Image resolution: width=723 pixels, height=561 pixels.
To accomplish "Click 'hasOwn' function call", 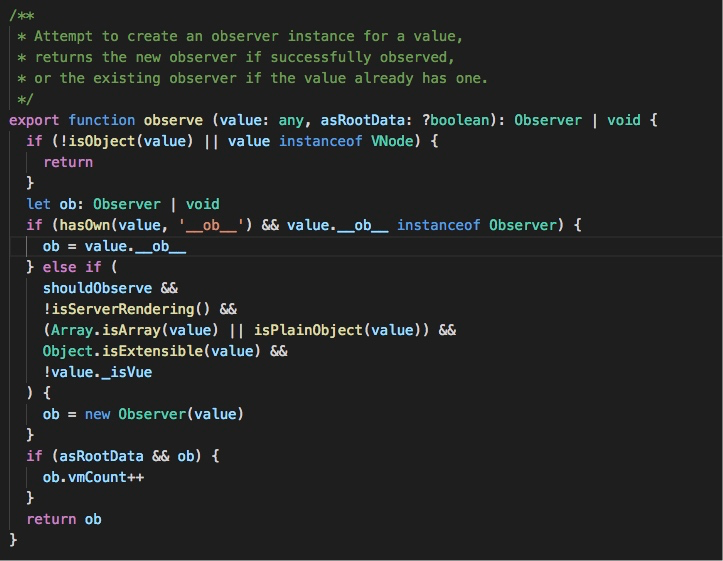I will click(85, 225).
